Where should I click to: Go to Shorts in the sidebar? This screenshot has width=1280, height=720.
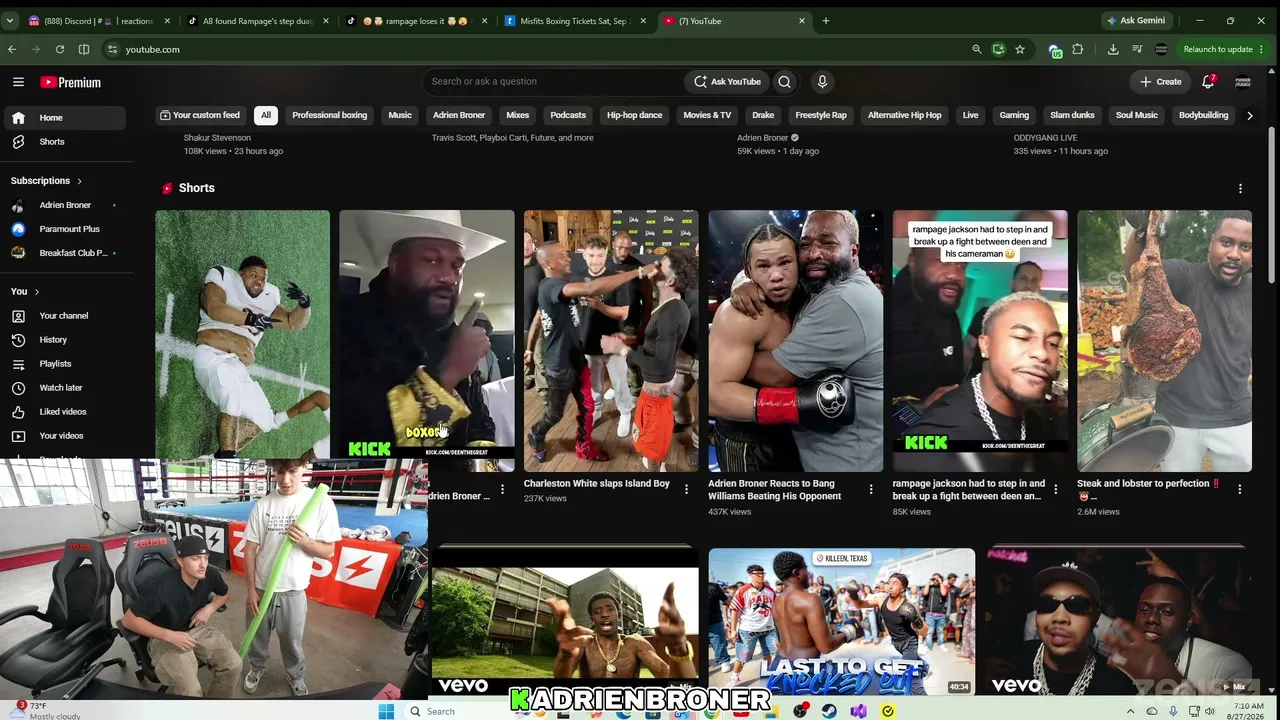(x=65, y=142)
